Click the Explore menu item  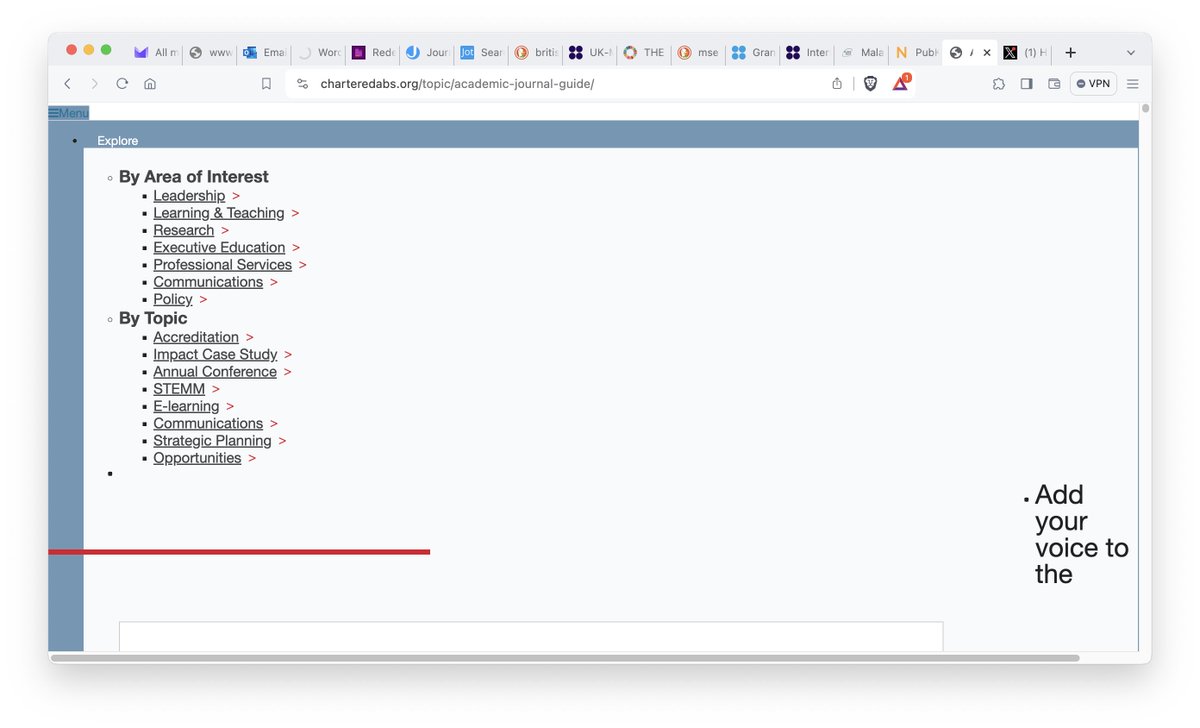click(118, 141)
